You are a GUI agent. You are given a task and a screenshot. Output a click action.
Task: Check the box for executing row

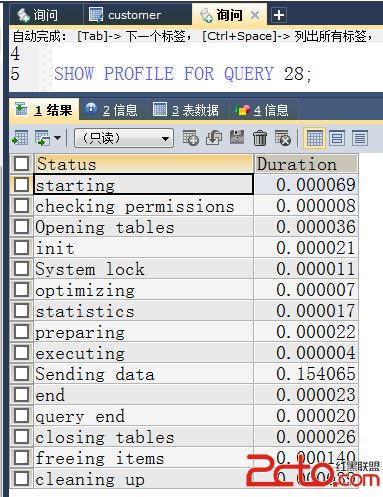[x=22, y=353]
